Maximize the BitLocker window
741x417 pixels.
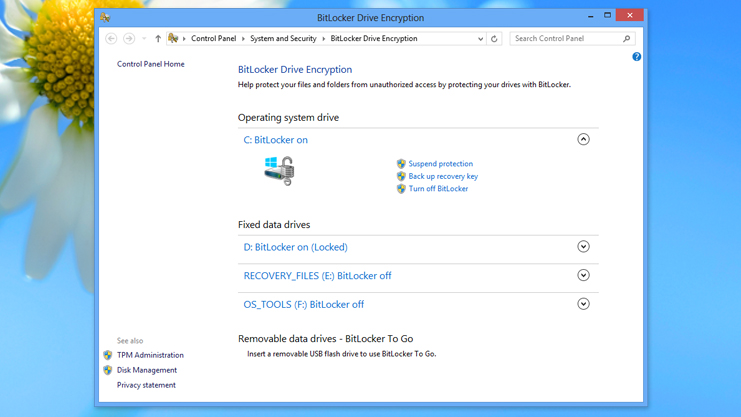(608, 16)
